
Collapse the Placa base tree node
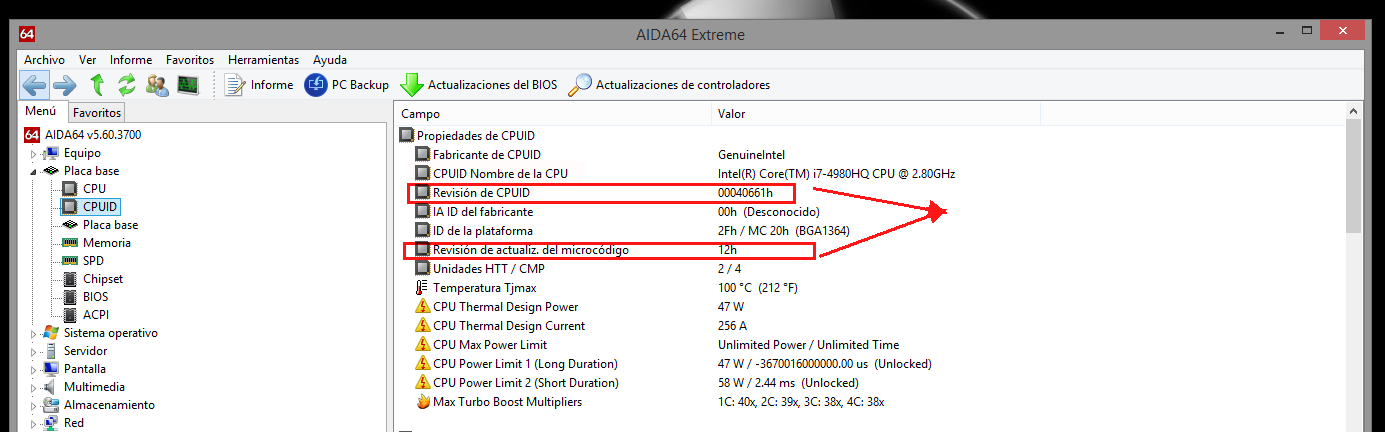(34, 172)
